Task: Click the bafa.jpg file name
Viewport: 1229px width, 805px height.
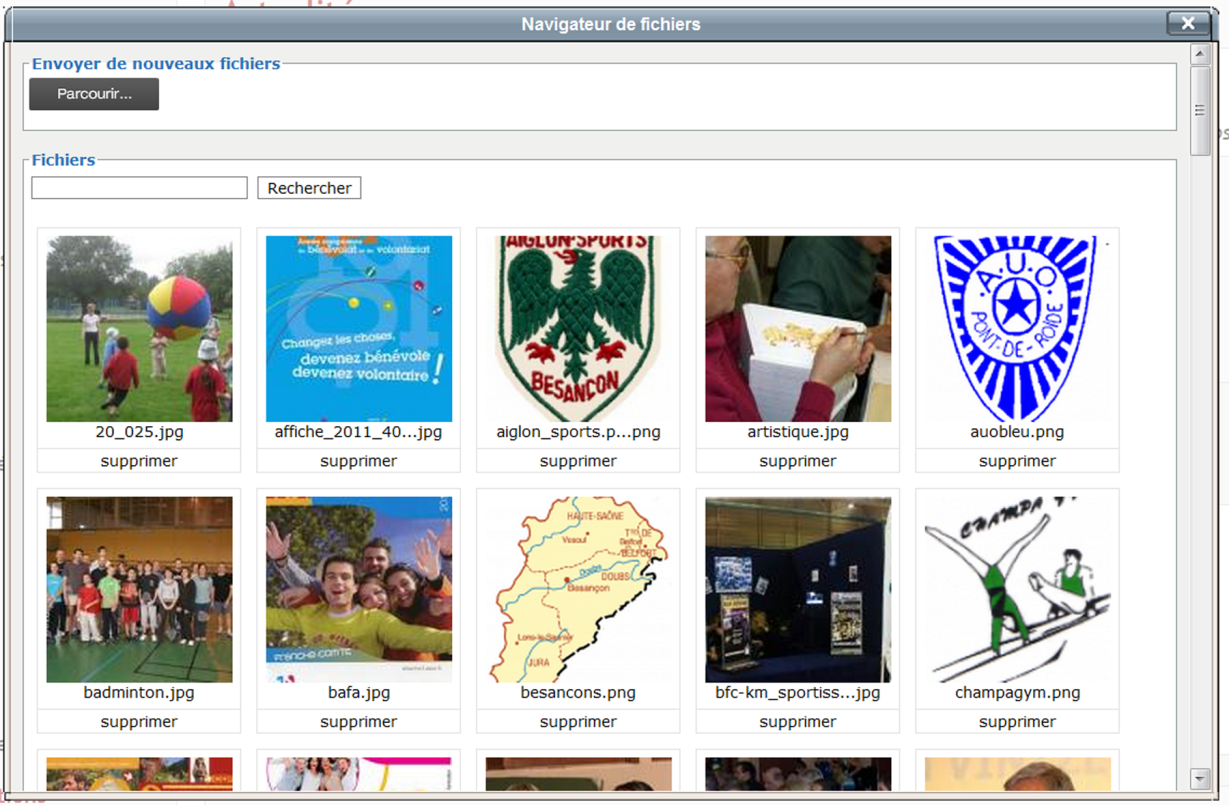Action: (359, 692)
